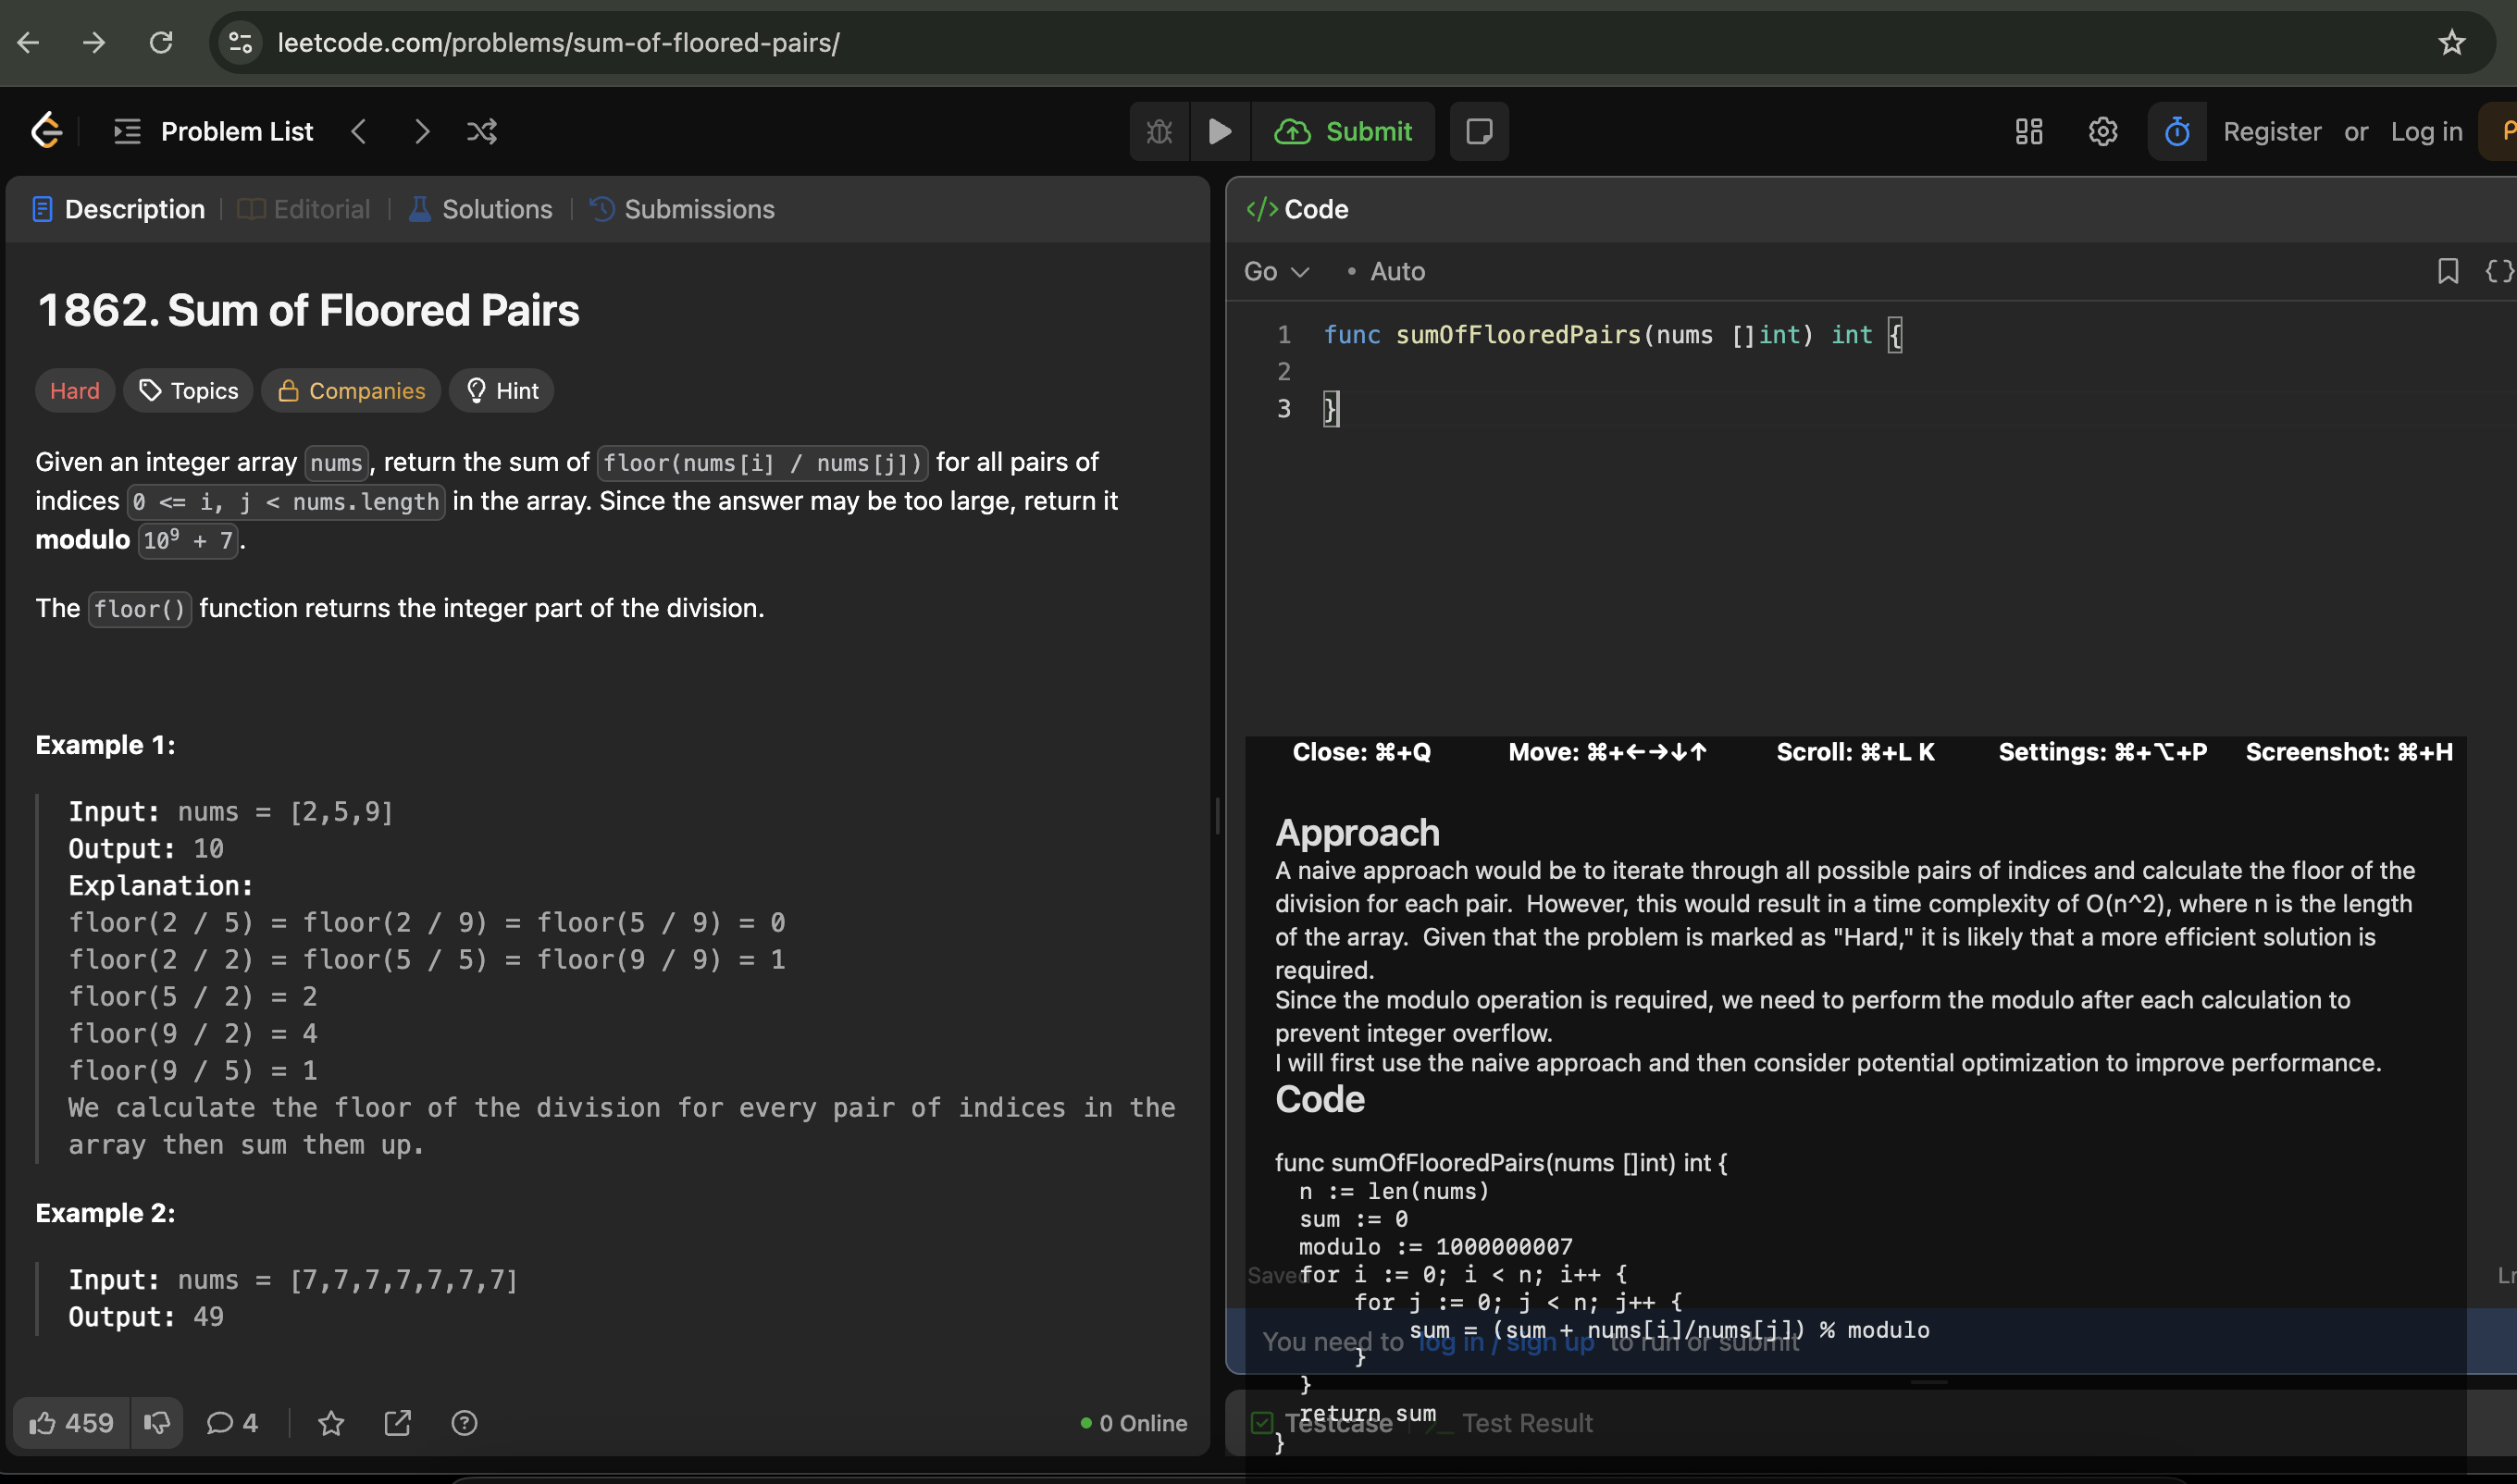Click the format code braces icon
The width and height of the screenshot is (2517, 1484).
2498,271
